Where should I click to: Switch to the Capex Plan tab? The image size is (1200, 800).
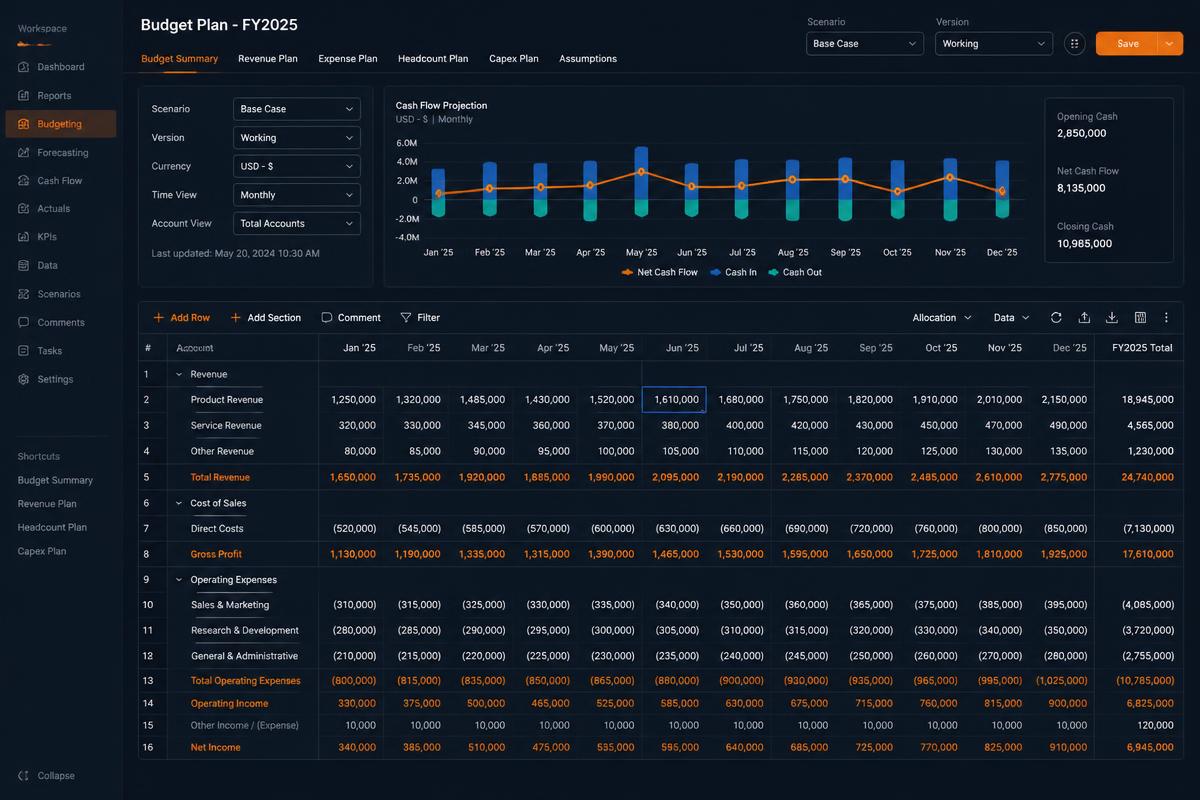pyautogui.click(x=514, y=59)
